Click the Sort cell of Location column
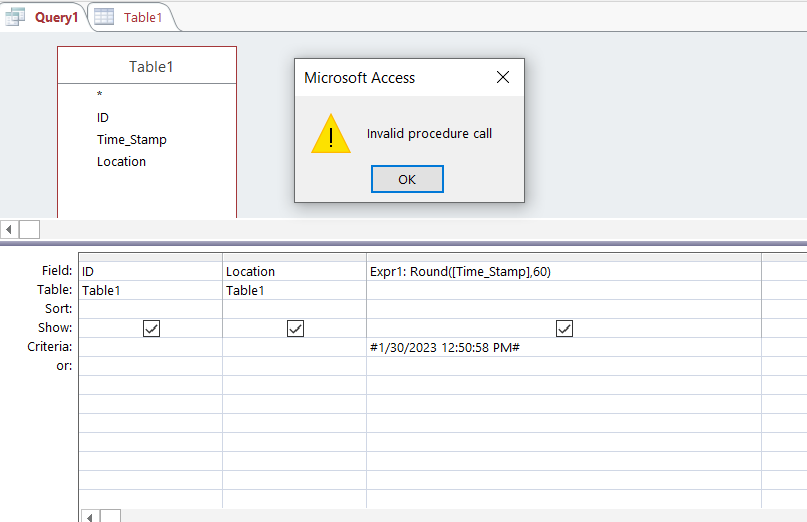This screenshot has height=522, width=807. [x=295, y=309]
